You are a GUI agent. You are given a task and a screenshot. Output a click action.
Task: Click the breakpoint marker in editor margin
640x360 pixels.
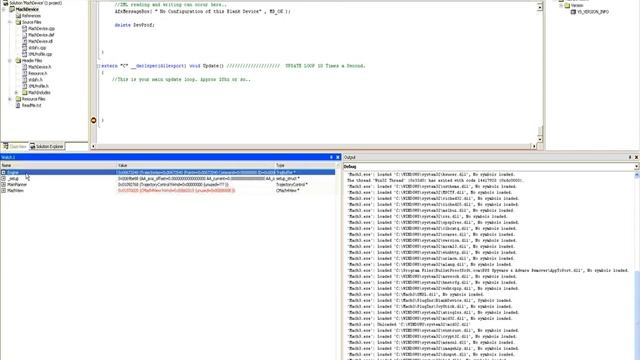coord(93,120)
